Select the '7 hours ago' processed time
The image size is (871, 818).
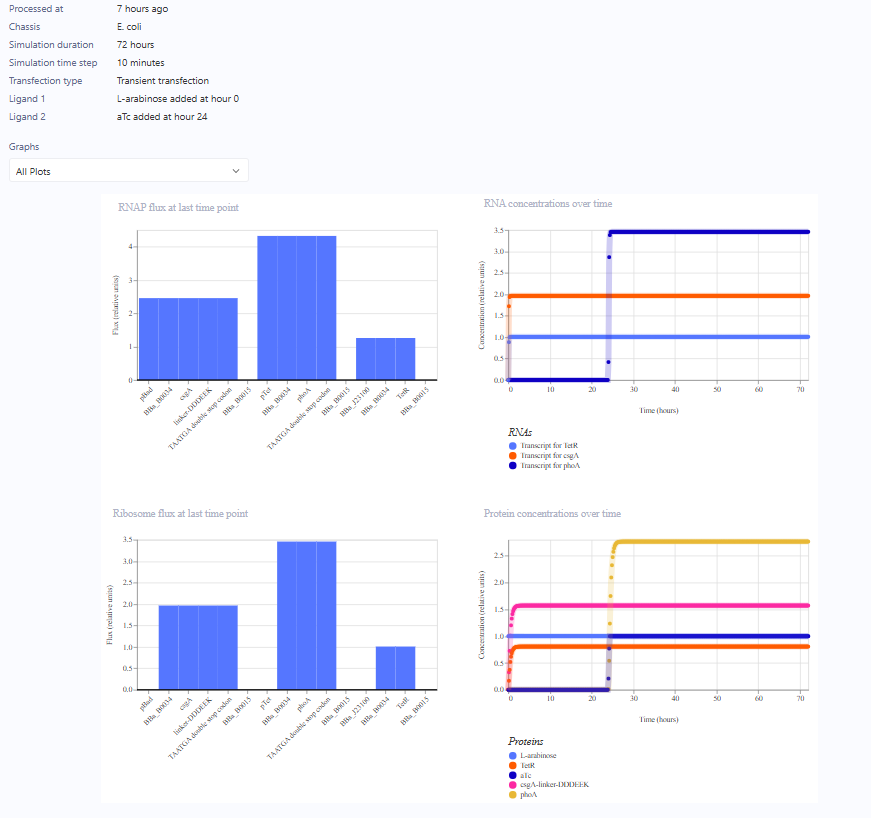coord(143,9)
